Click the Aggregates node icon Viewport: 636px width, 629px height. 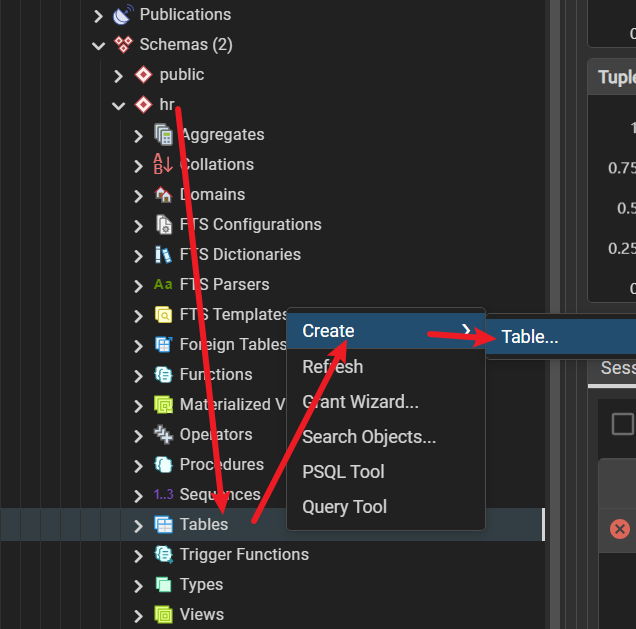pyautogui.click(x=163, y=135)
